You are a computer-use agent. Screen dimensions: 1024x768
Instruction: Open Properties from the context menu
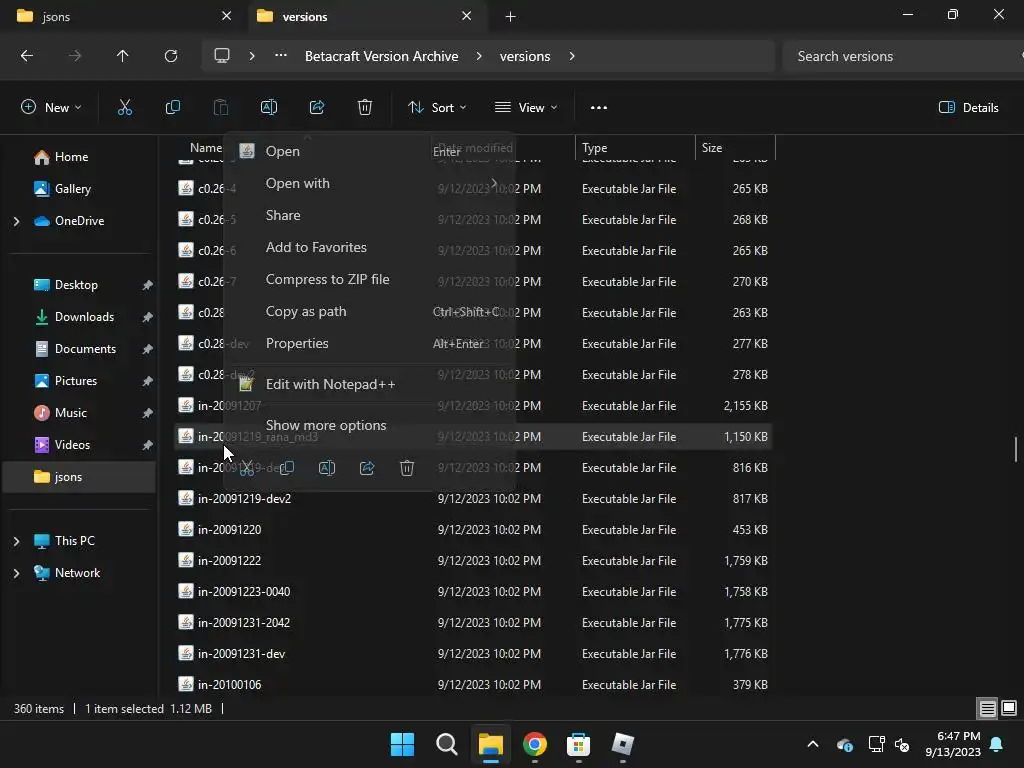pos(369,344)
